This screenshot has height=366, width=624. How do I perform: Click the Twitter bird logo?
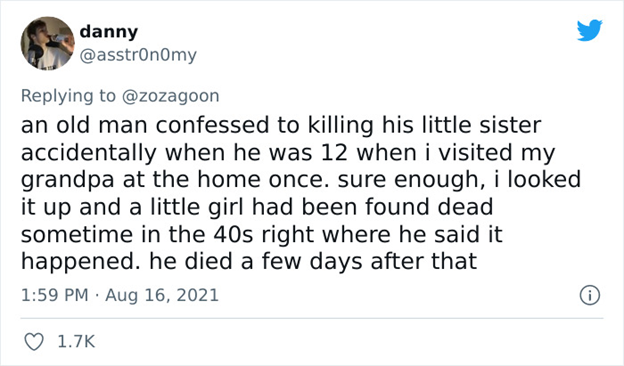tap(589, 30)
